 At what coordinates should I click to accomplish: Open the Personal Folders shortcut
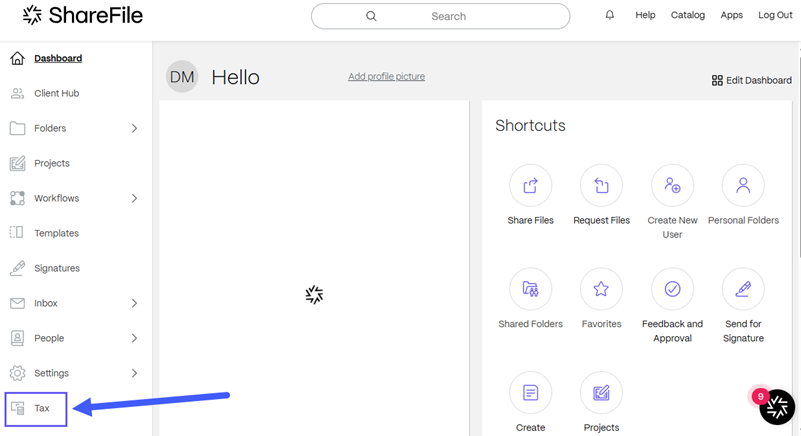tap(743, 186)
